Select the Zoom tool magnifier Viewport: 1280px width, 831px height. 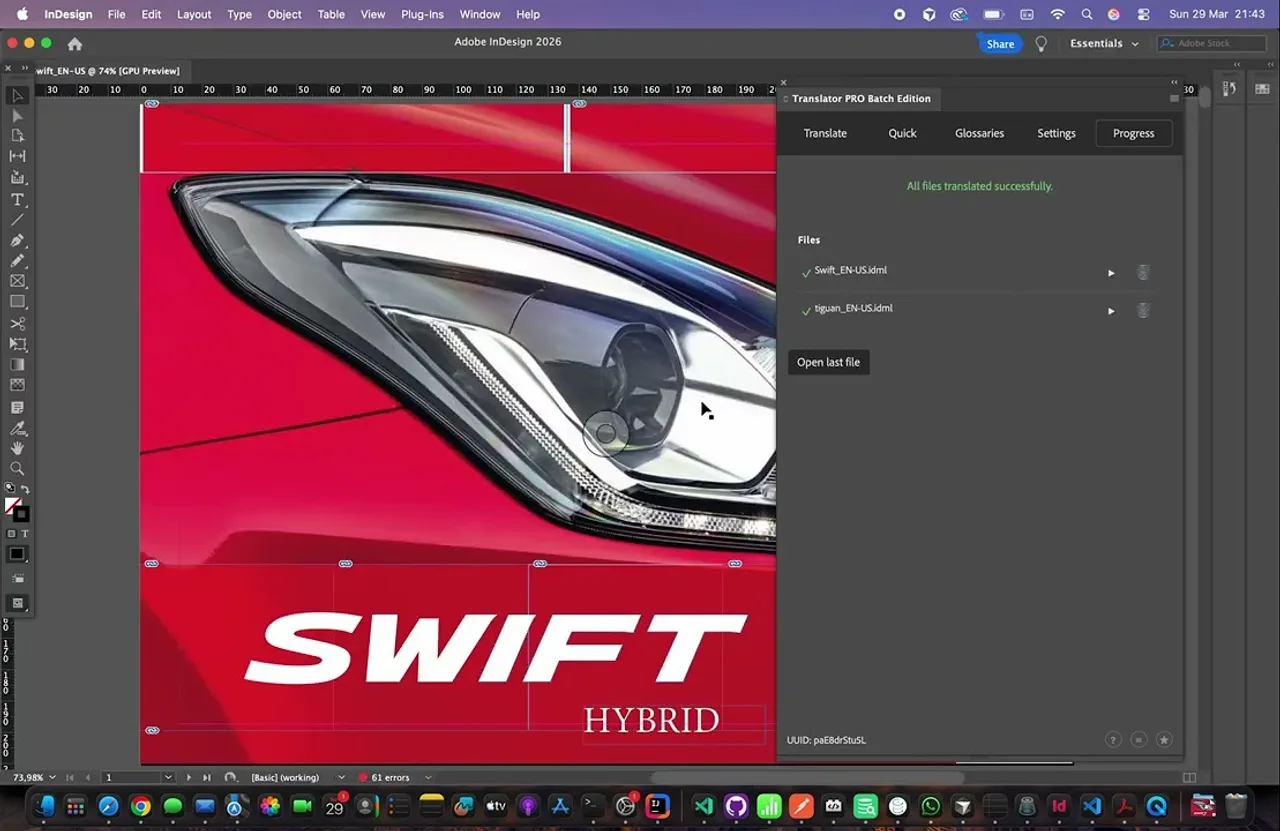[17, 468]
